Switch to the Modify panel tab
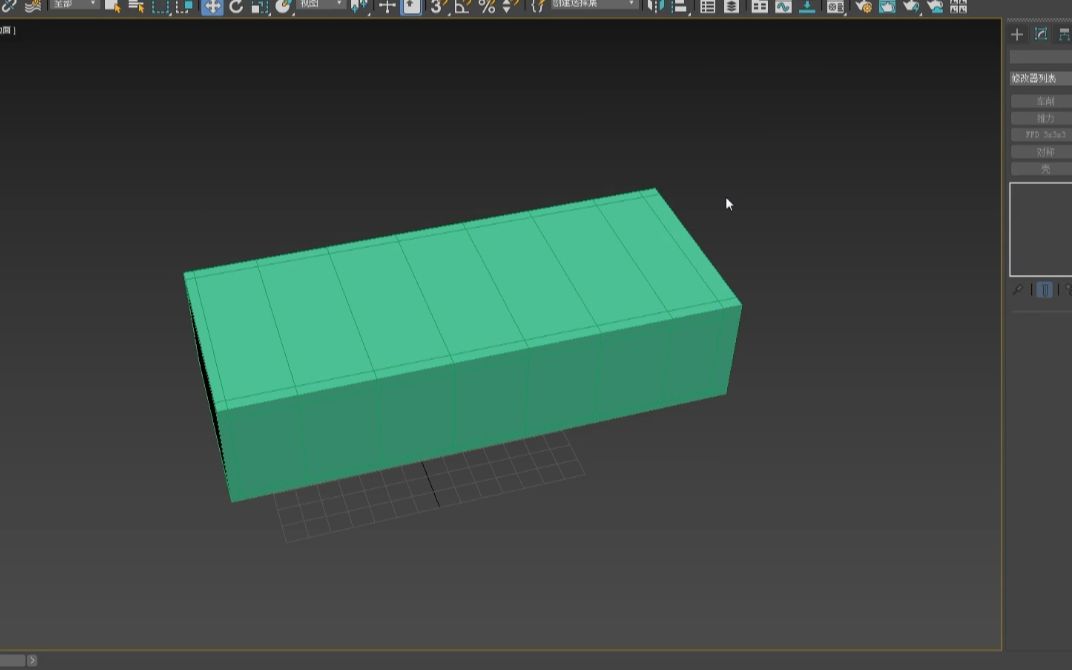 [1041, 33]
